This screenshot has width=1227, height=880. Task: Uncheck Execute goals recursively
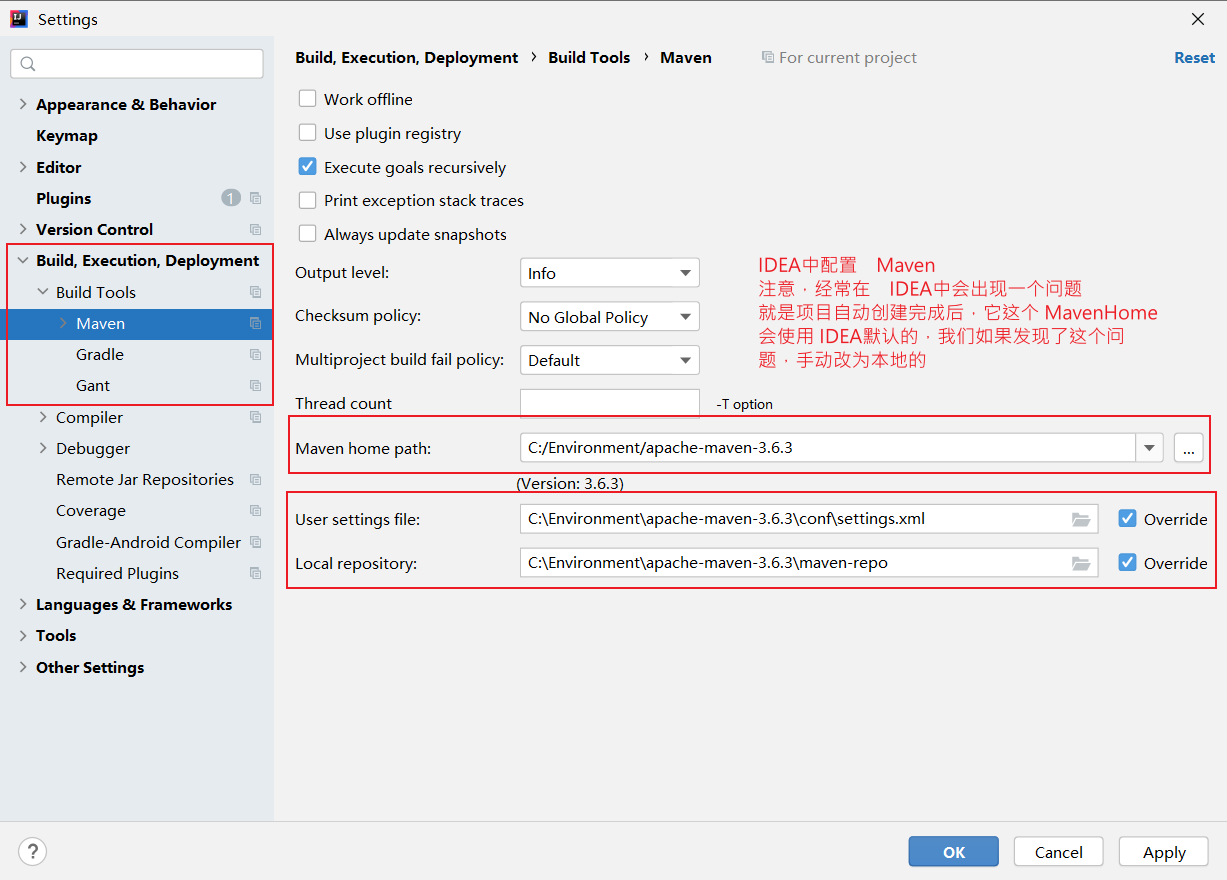(x=308, y=167)
